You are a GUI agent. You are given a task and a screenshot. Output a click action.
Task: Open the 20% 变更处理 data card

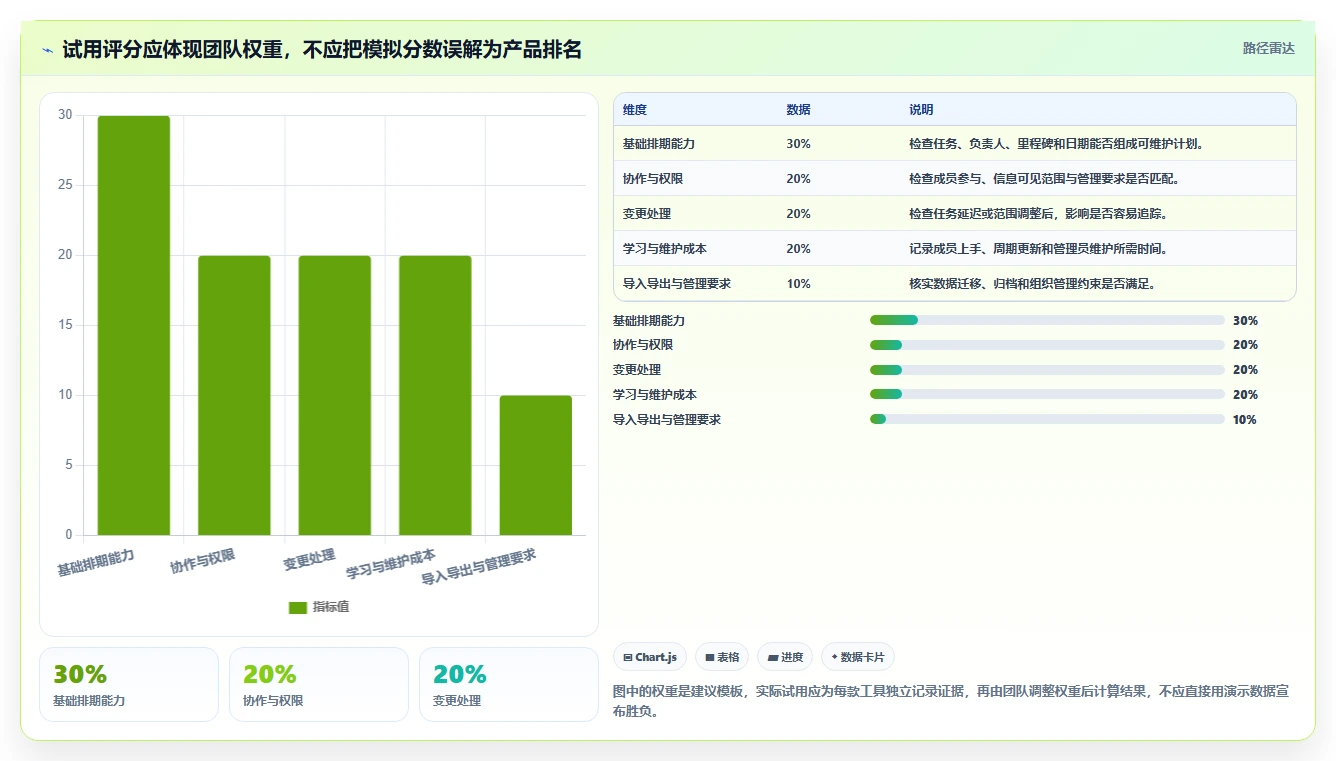509,684
